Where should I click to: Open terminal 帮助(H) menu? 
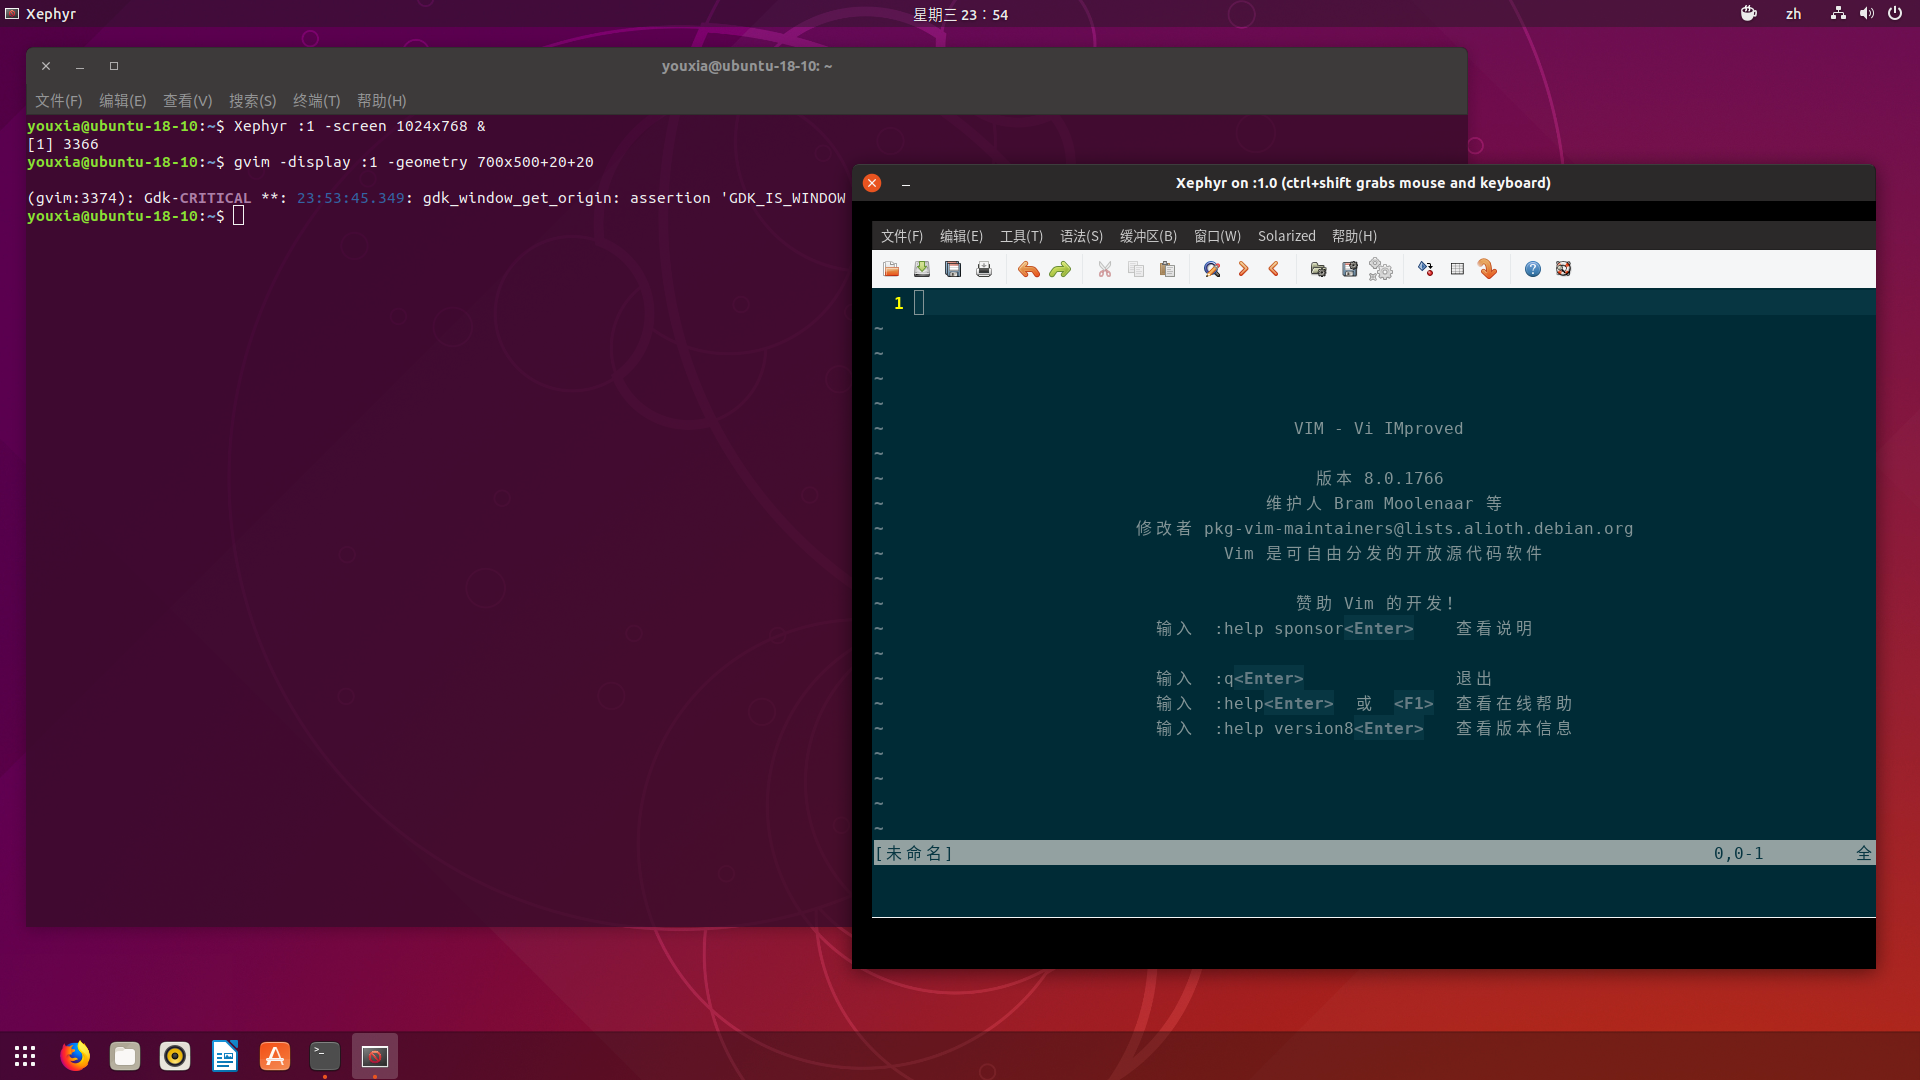381,101
